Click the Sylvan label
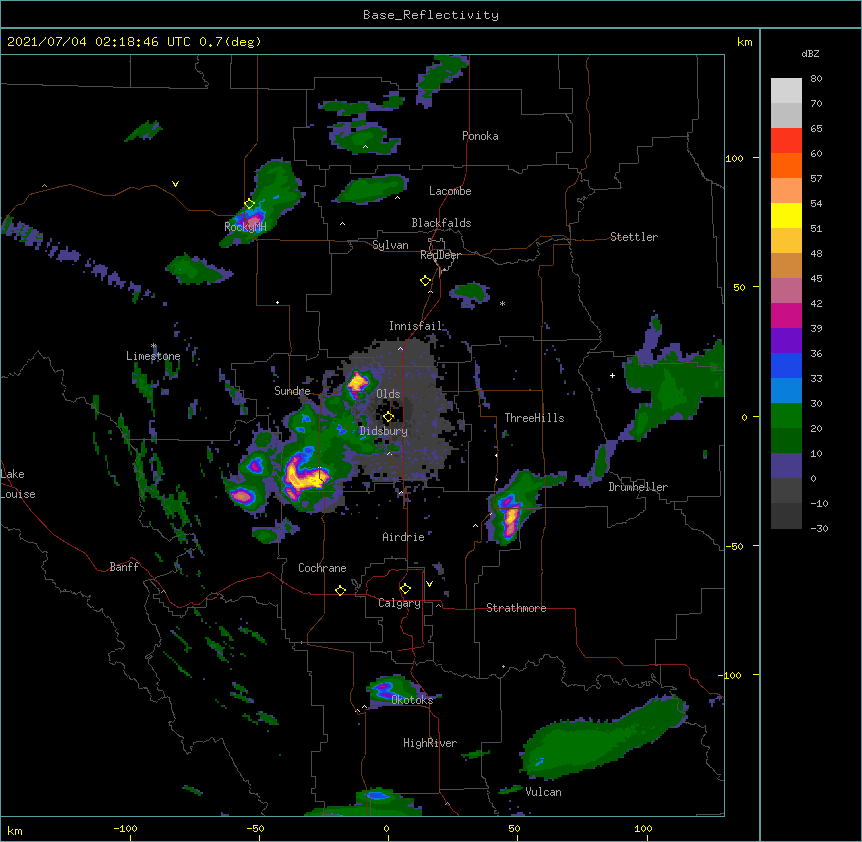The width and height of the screenshot is (862, 842). click(390, 245)
